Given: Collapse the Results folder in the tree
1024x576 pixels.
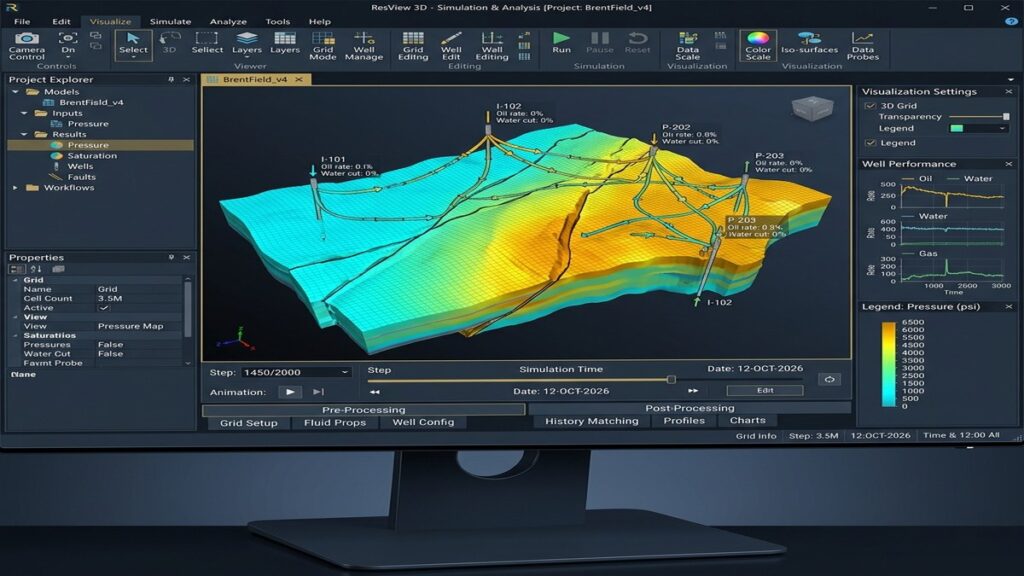Looking at the screenshot, I should [x=24, y=135].
